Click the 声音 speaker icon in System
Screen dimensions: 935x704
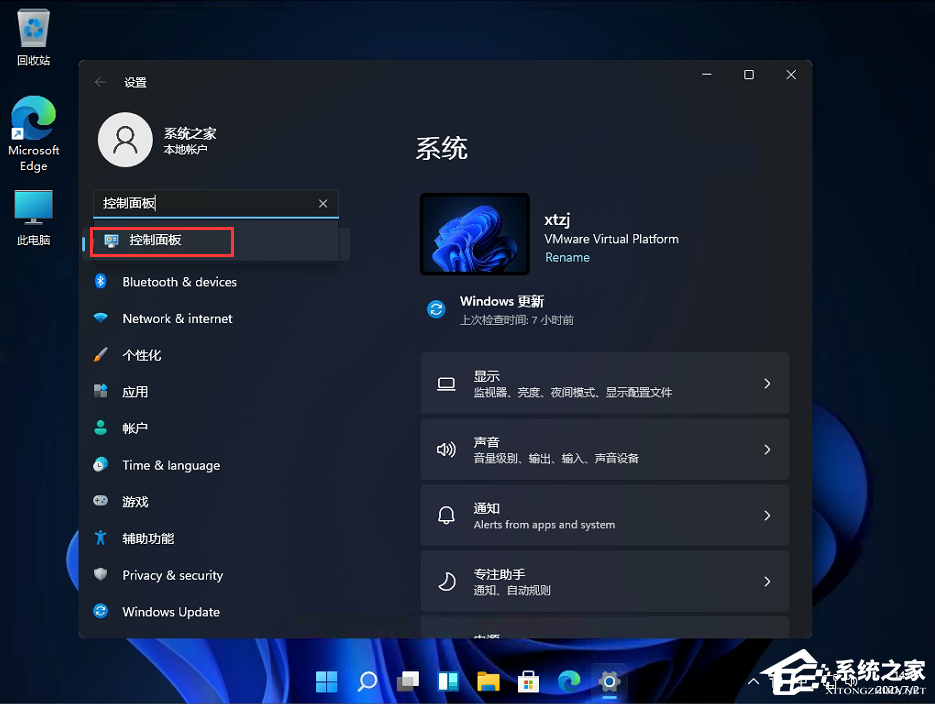[446, 449]
